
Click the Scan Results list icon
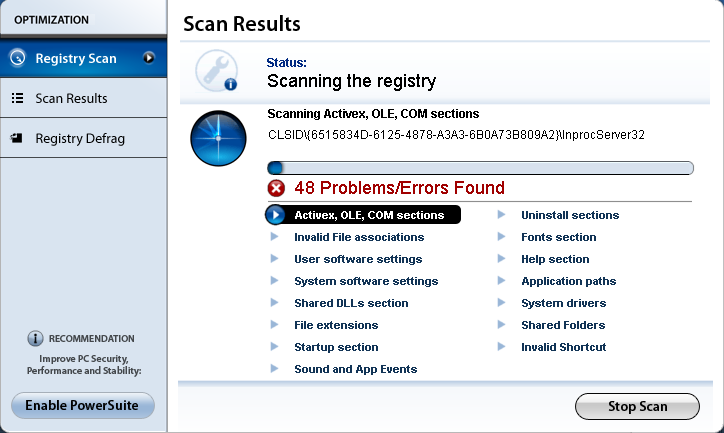(17, 99)
